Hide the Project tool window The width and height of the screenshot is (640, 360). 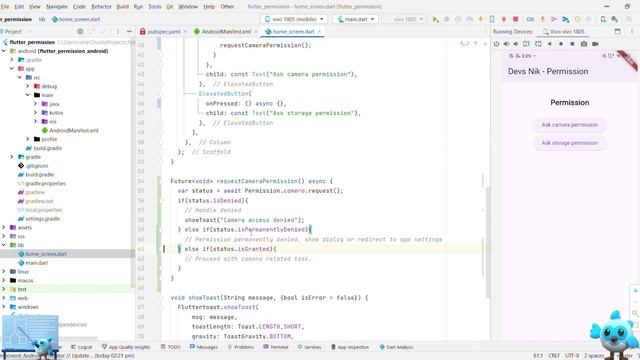pyautogui.click(x=129, y=31)
